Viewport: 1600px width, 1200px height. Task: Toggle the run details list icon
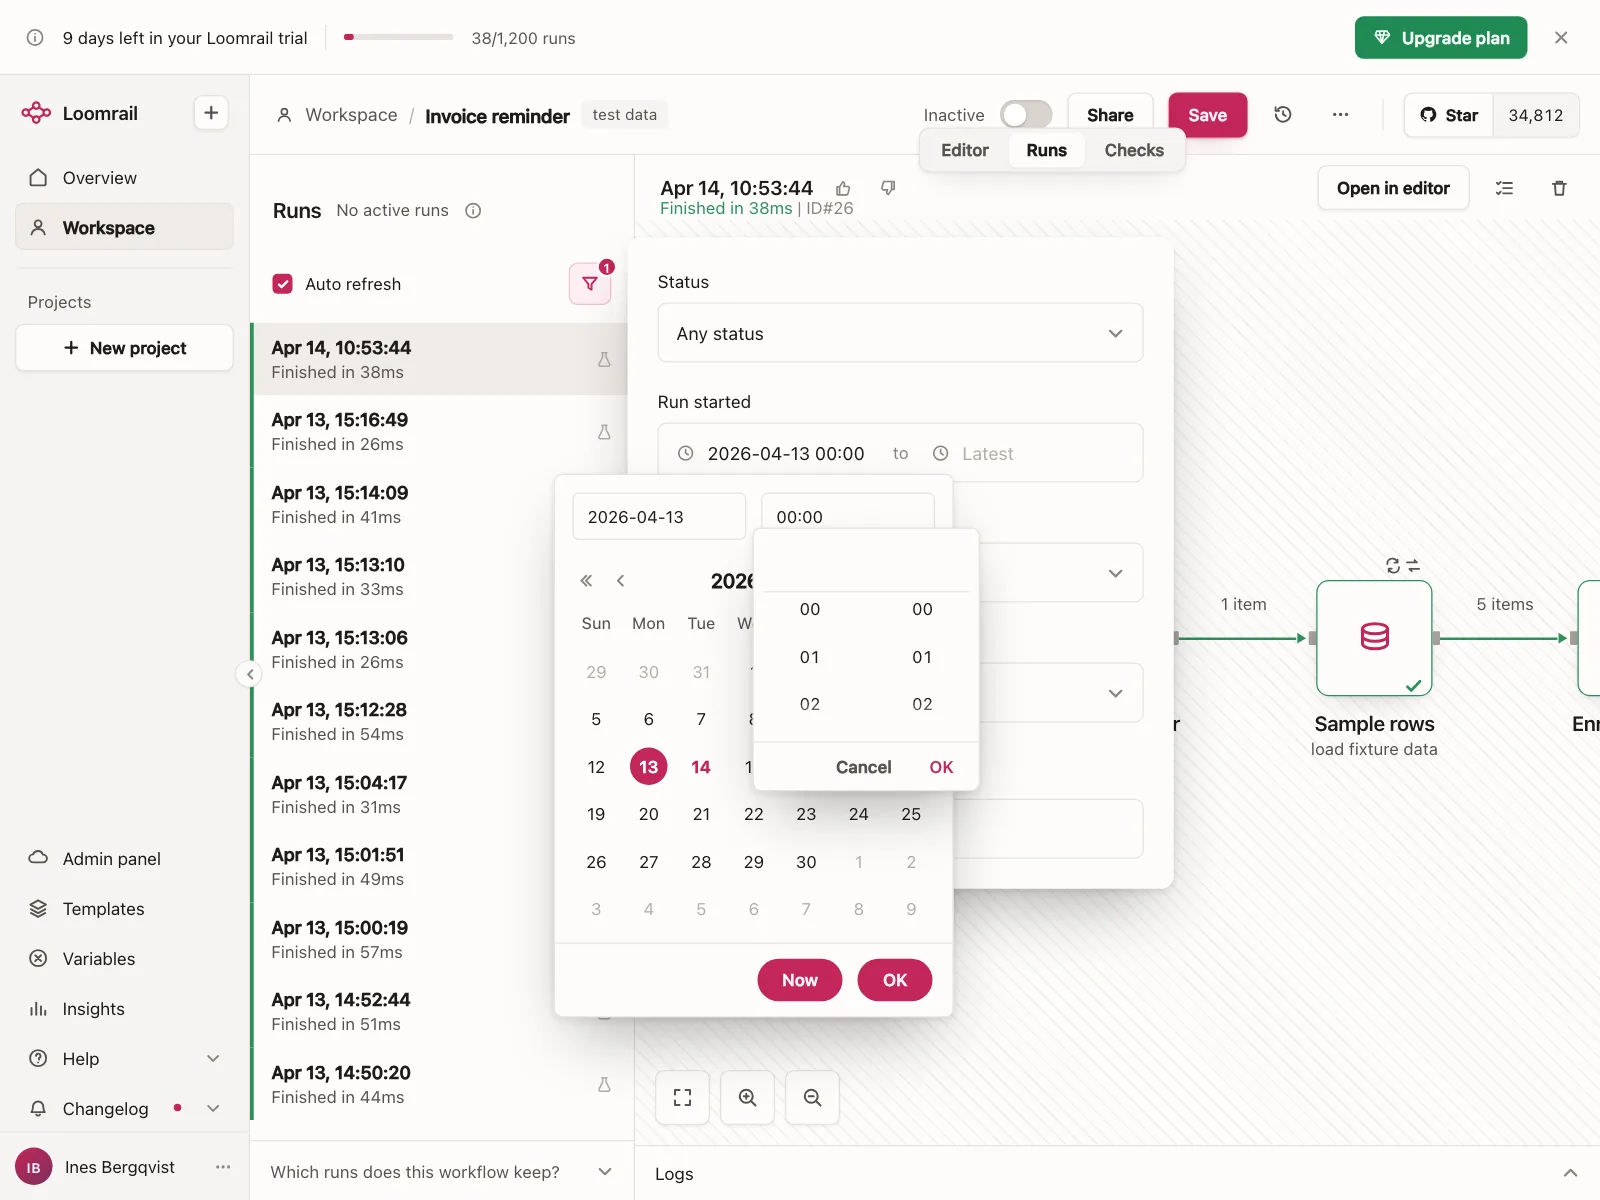[1504, 188]
